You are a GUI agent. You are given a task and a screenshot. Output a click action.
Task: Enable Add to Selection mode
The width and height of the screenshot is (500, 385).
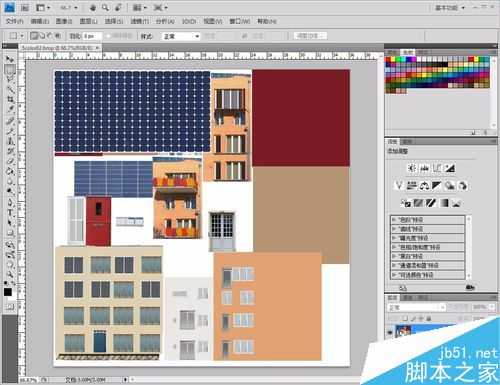point(42,35)
